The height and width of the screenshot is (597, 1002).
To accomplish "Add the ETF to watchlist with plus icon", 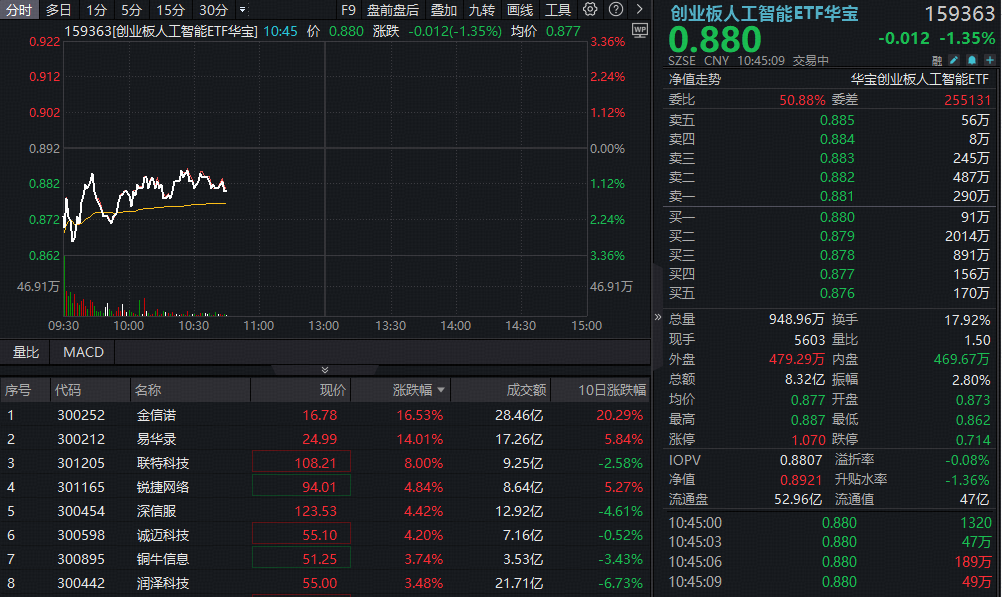I will 989,60.
